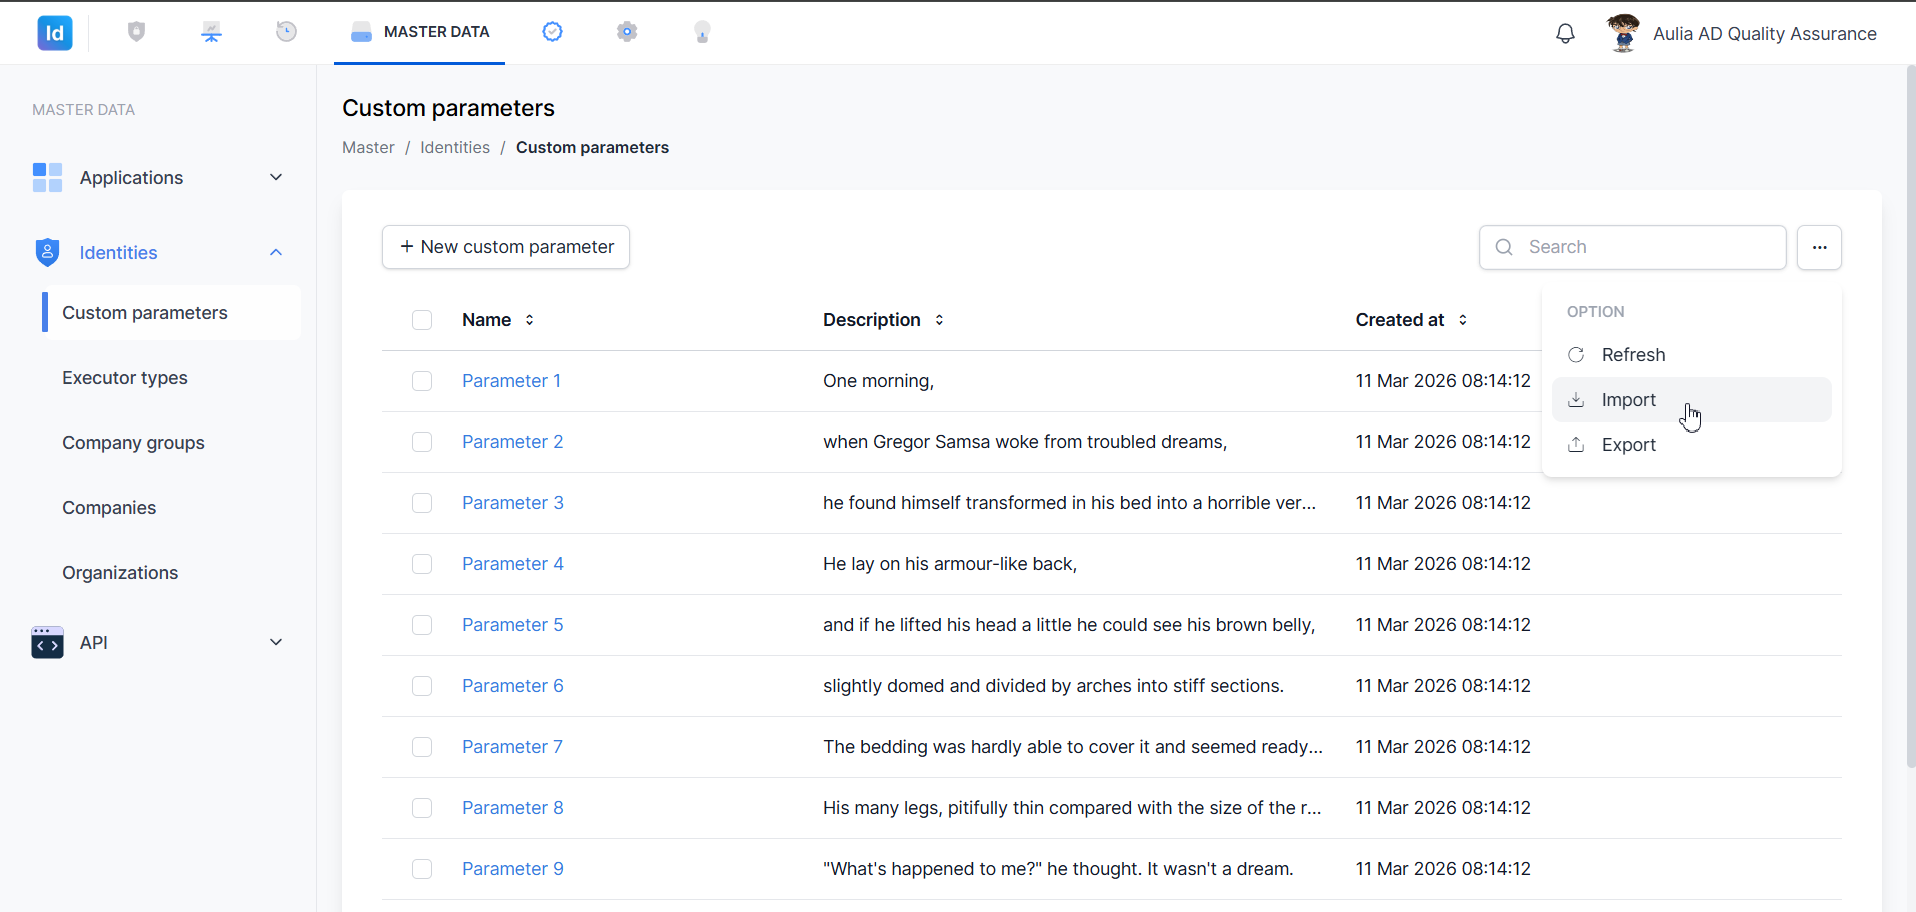Click the Identities shield icon in sidebar
Screen dimensions: 1916x912
(x=47, y=252)
